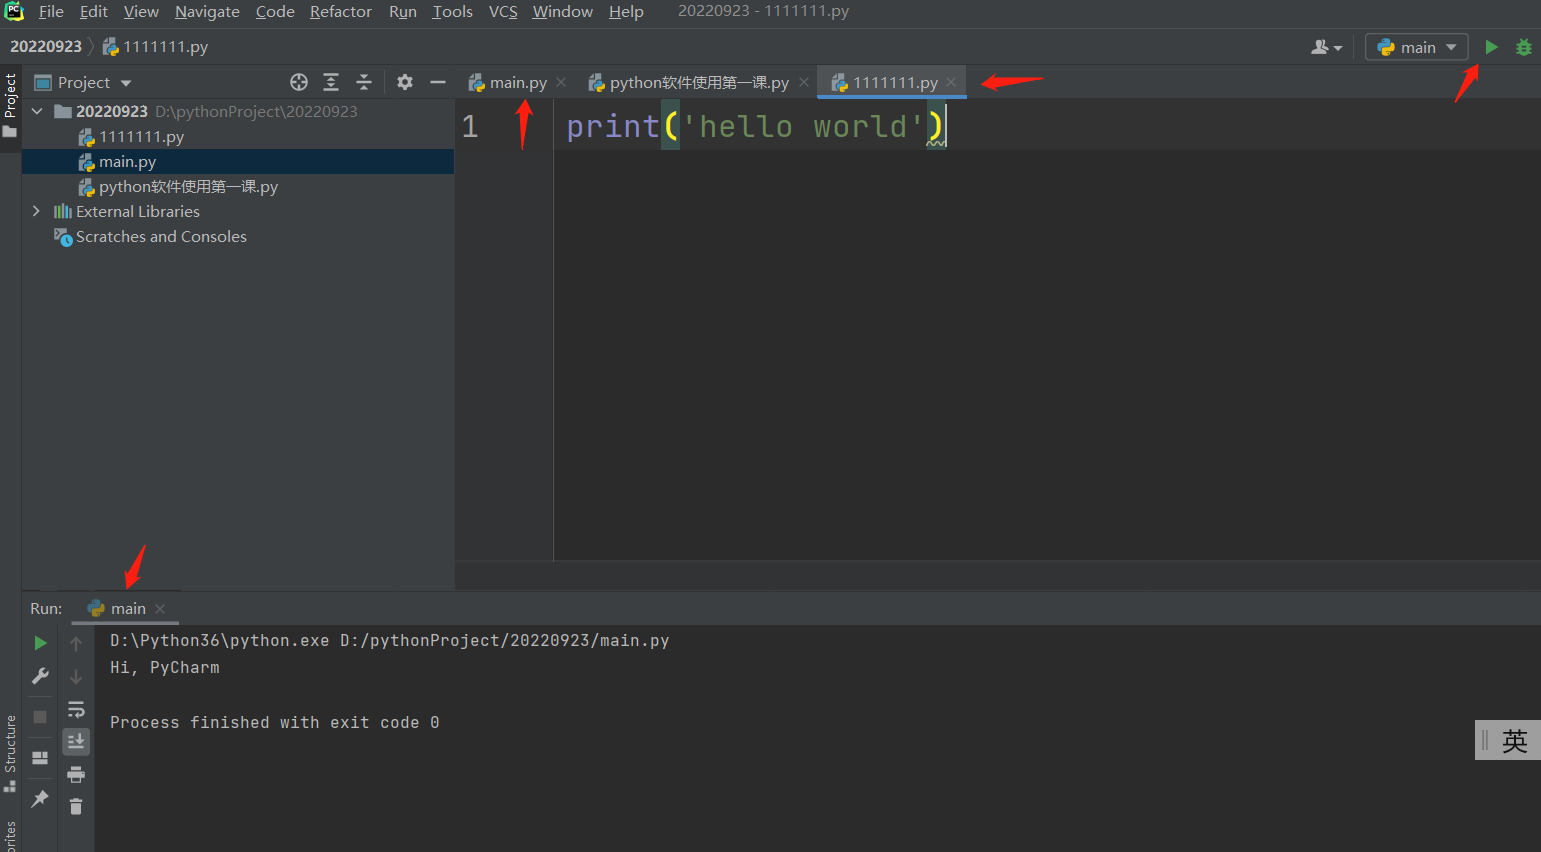Click the PyCharm logo icon
The image size is (1541, 852).
coord(14,11)
